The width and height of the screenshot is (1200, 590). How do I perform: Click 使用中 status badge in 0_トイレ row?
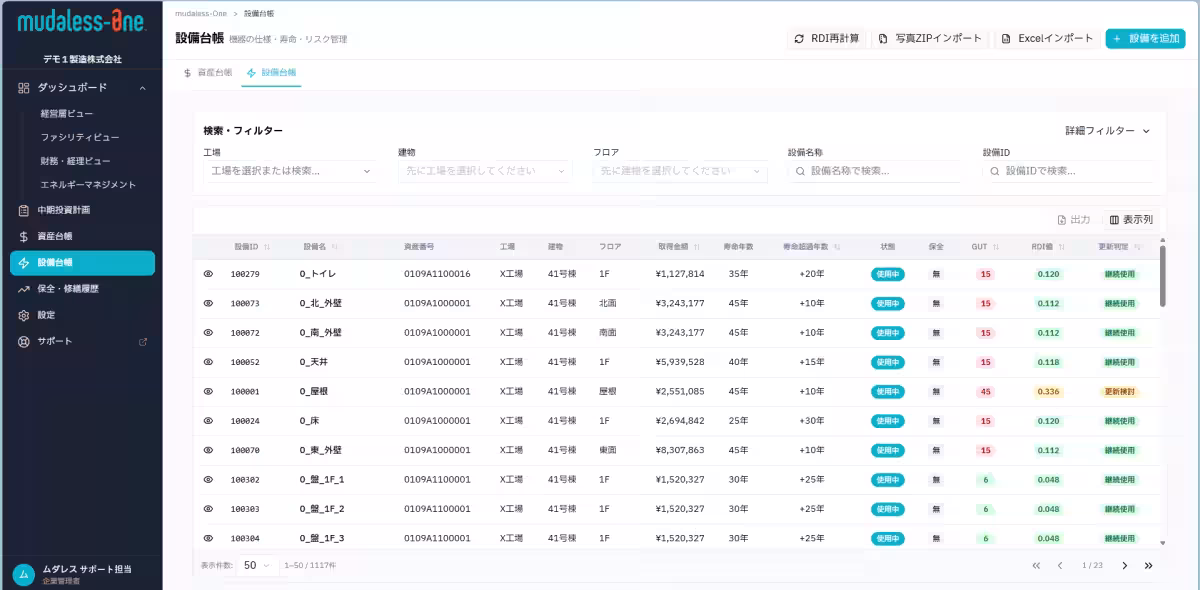pyautogui.click(x=887, y=274)
